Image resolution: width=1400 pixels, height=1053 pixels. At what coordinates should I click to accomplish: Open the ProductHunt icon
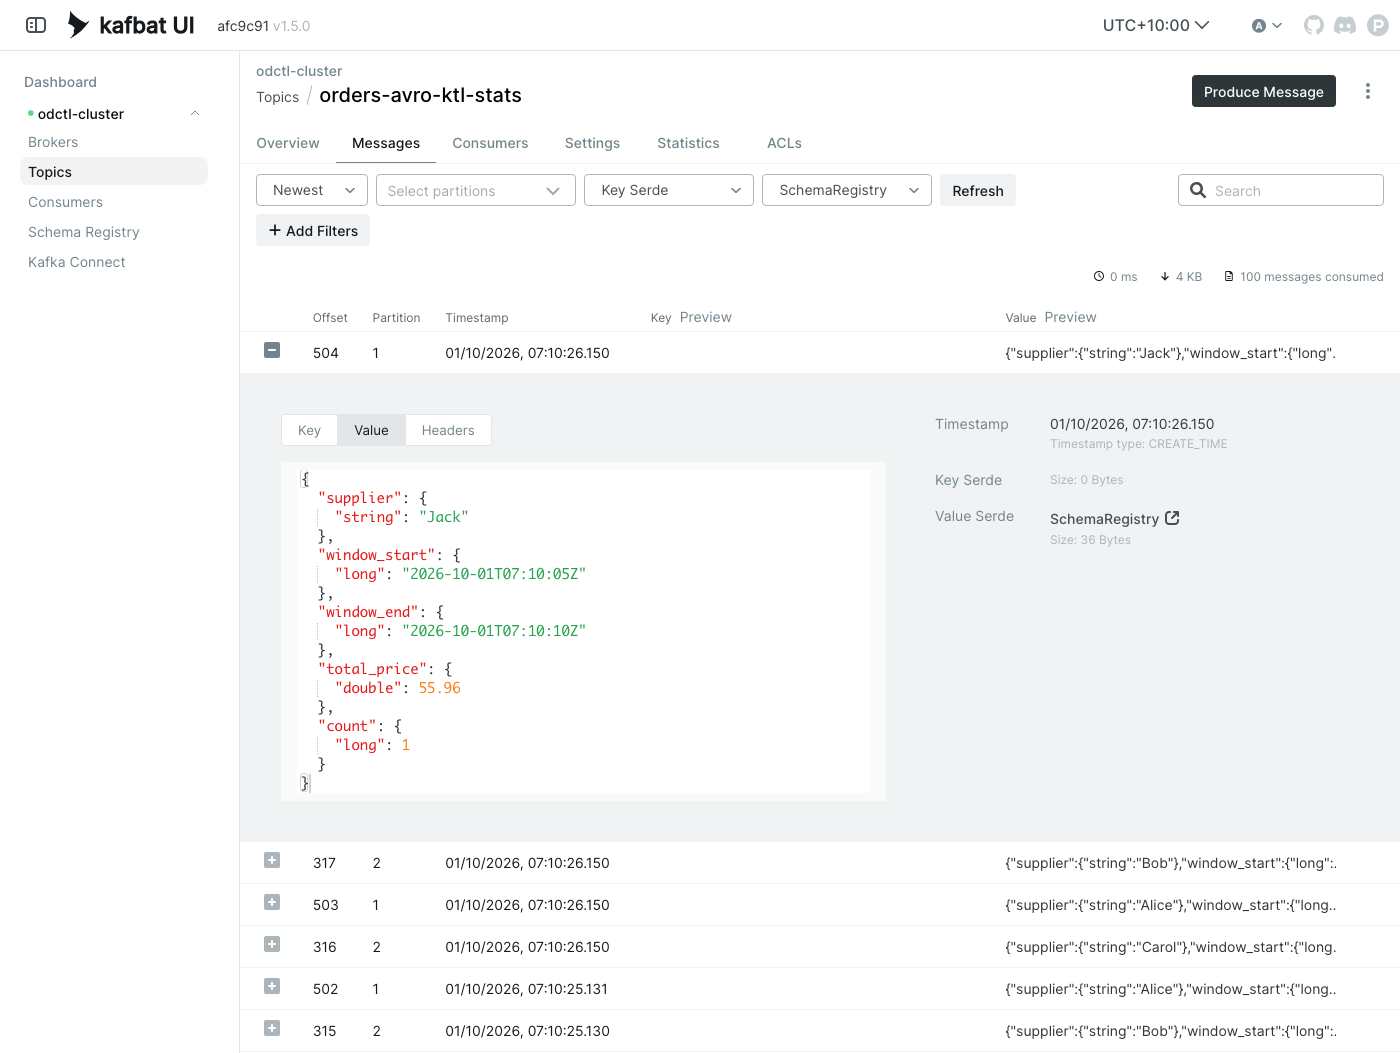pos(1378,25)
